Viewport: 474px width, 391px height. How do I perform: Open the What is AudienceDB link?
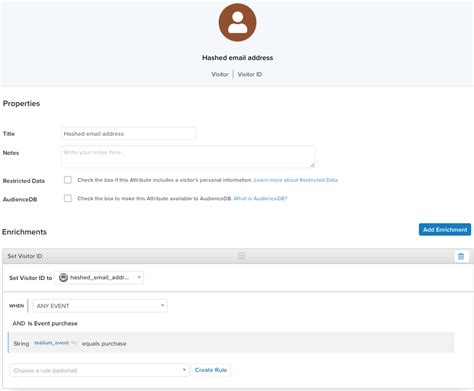pyautogui.click(x=260, y=198)
